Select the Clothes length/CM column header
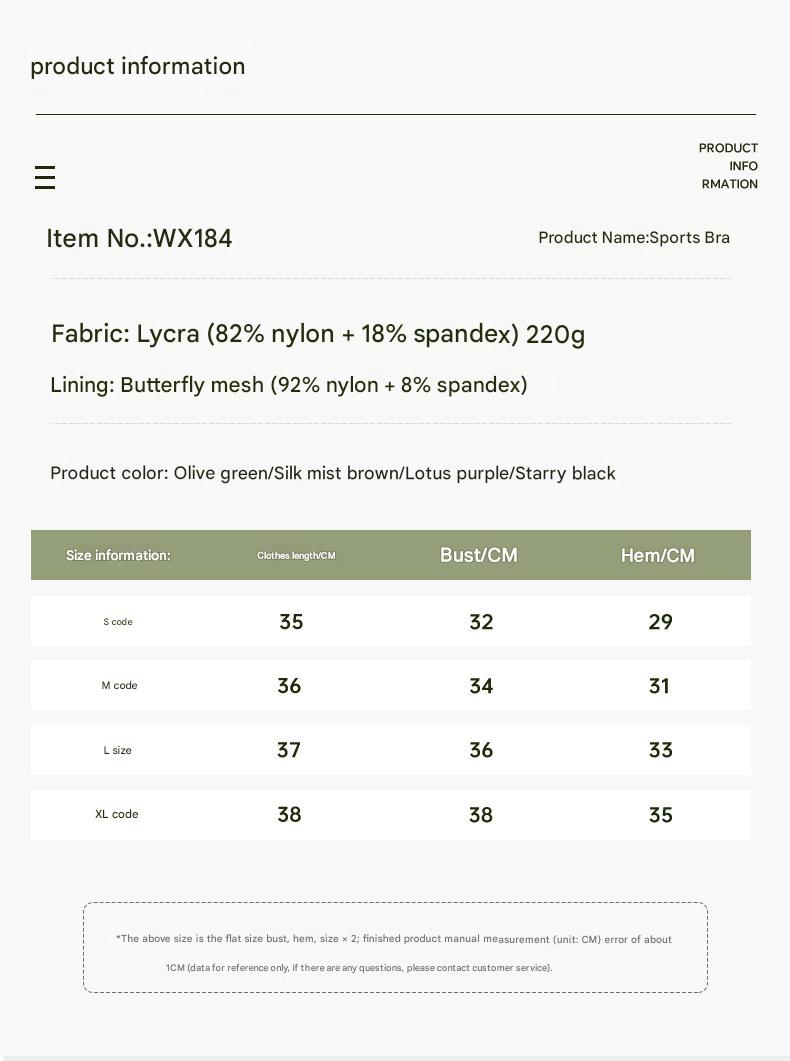790x1061 pixels. (x=296, y=556)
